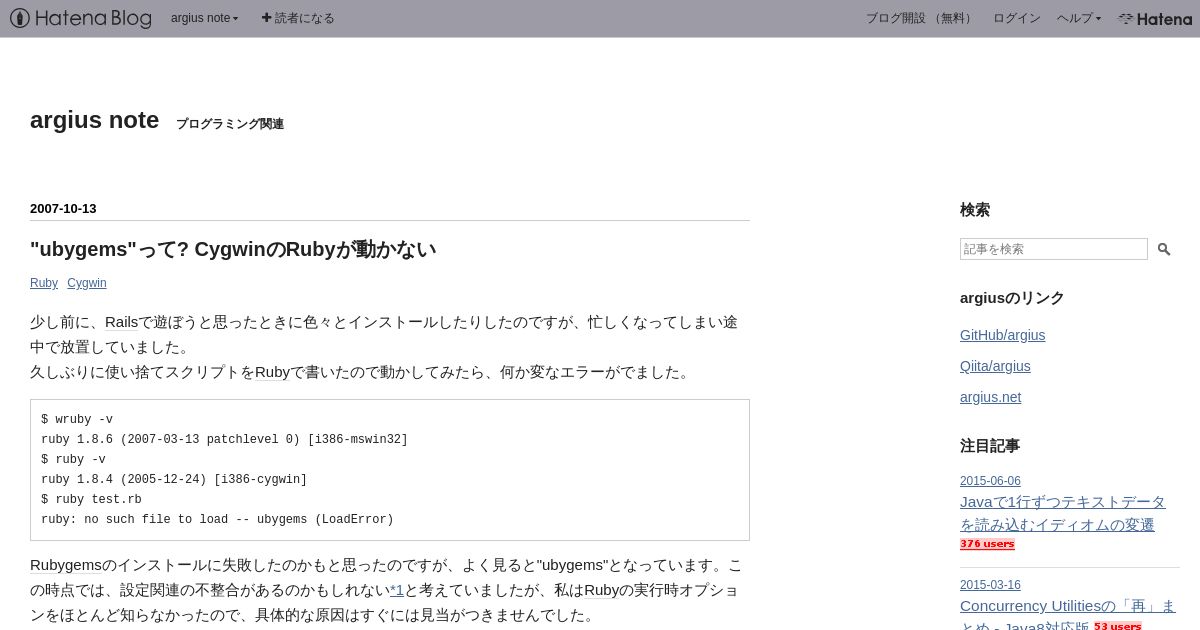Click the 検索 sidebar heading

point(975,210)
